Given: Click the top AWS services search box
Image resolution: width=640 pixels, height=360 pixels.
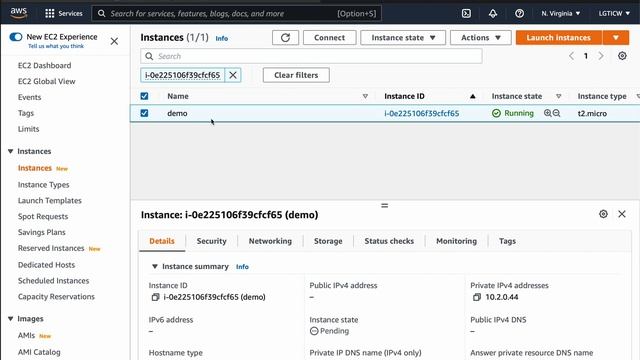Looking at the screenshot, I should [237, 13].
